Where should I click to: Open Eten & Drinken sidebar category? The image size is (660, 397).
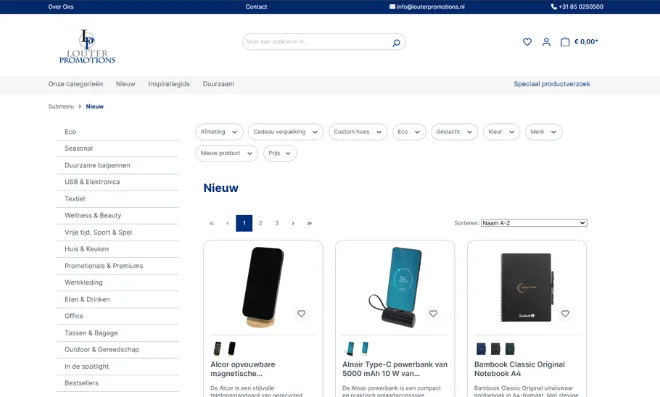coord(117,299)
